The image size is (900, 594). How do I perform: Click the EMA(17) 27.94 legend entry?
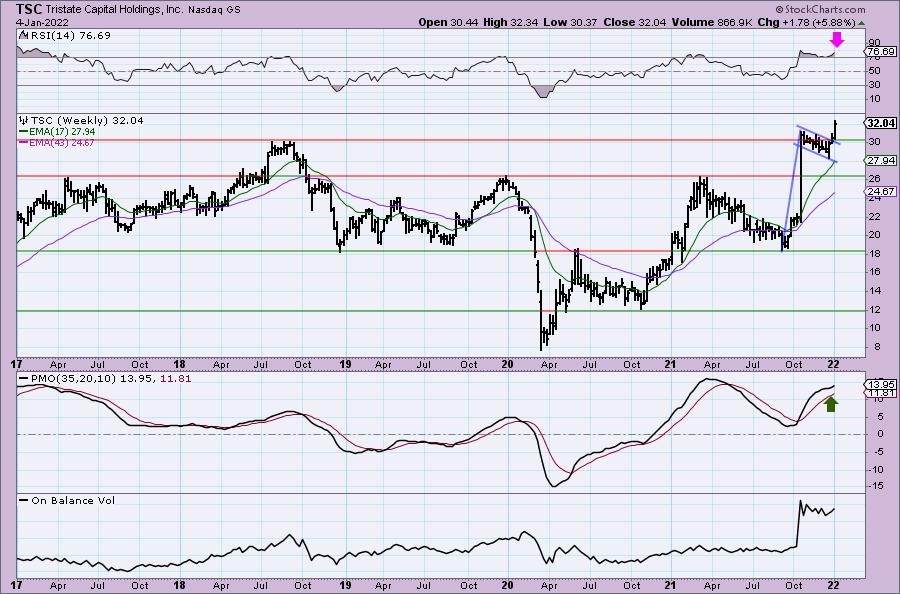pyautogui.click(x=62, y=132)
